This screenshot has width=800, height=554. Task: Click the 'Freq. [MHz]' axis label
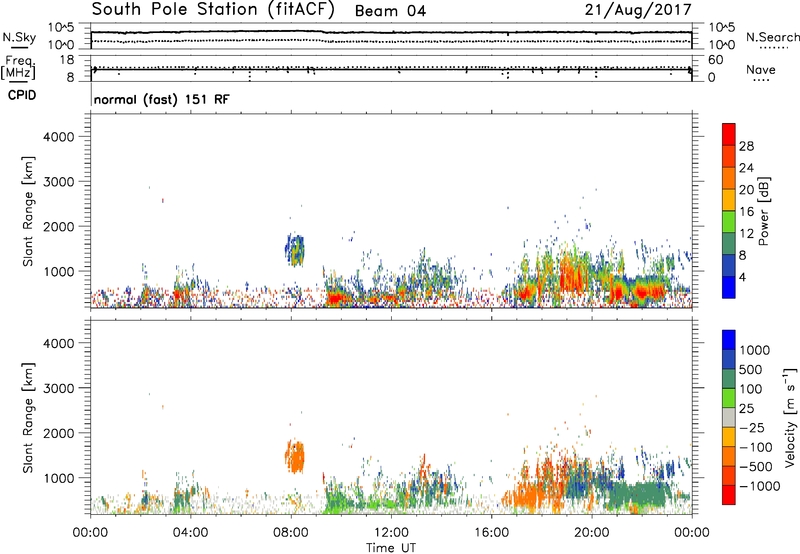click(x=18, y=68)
